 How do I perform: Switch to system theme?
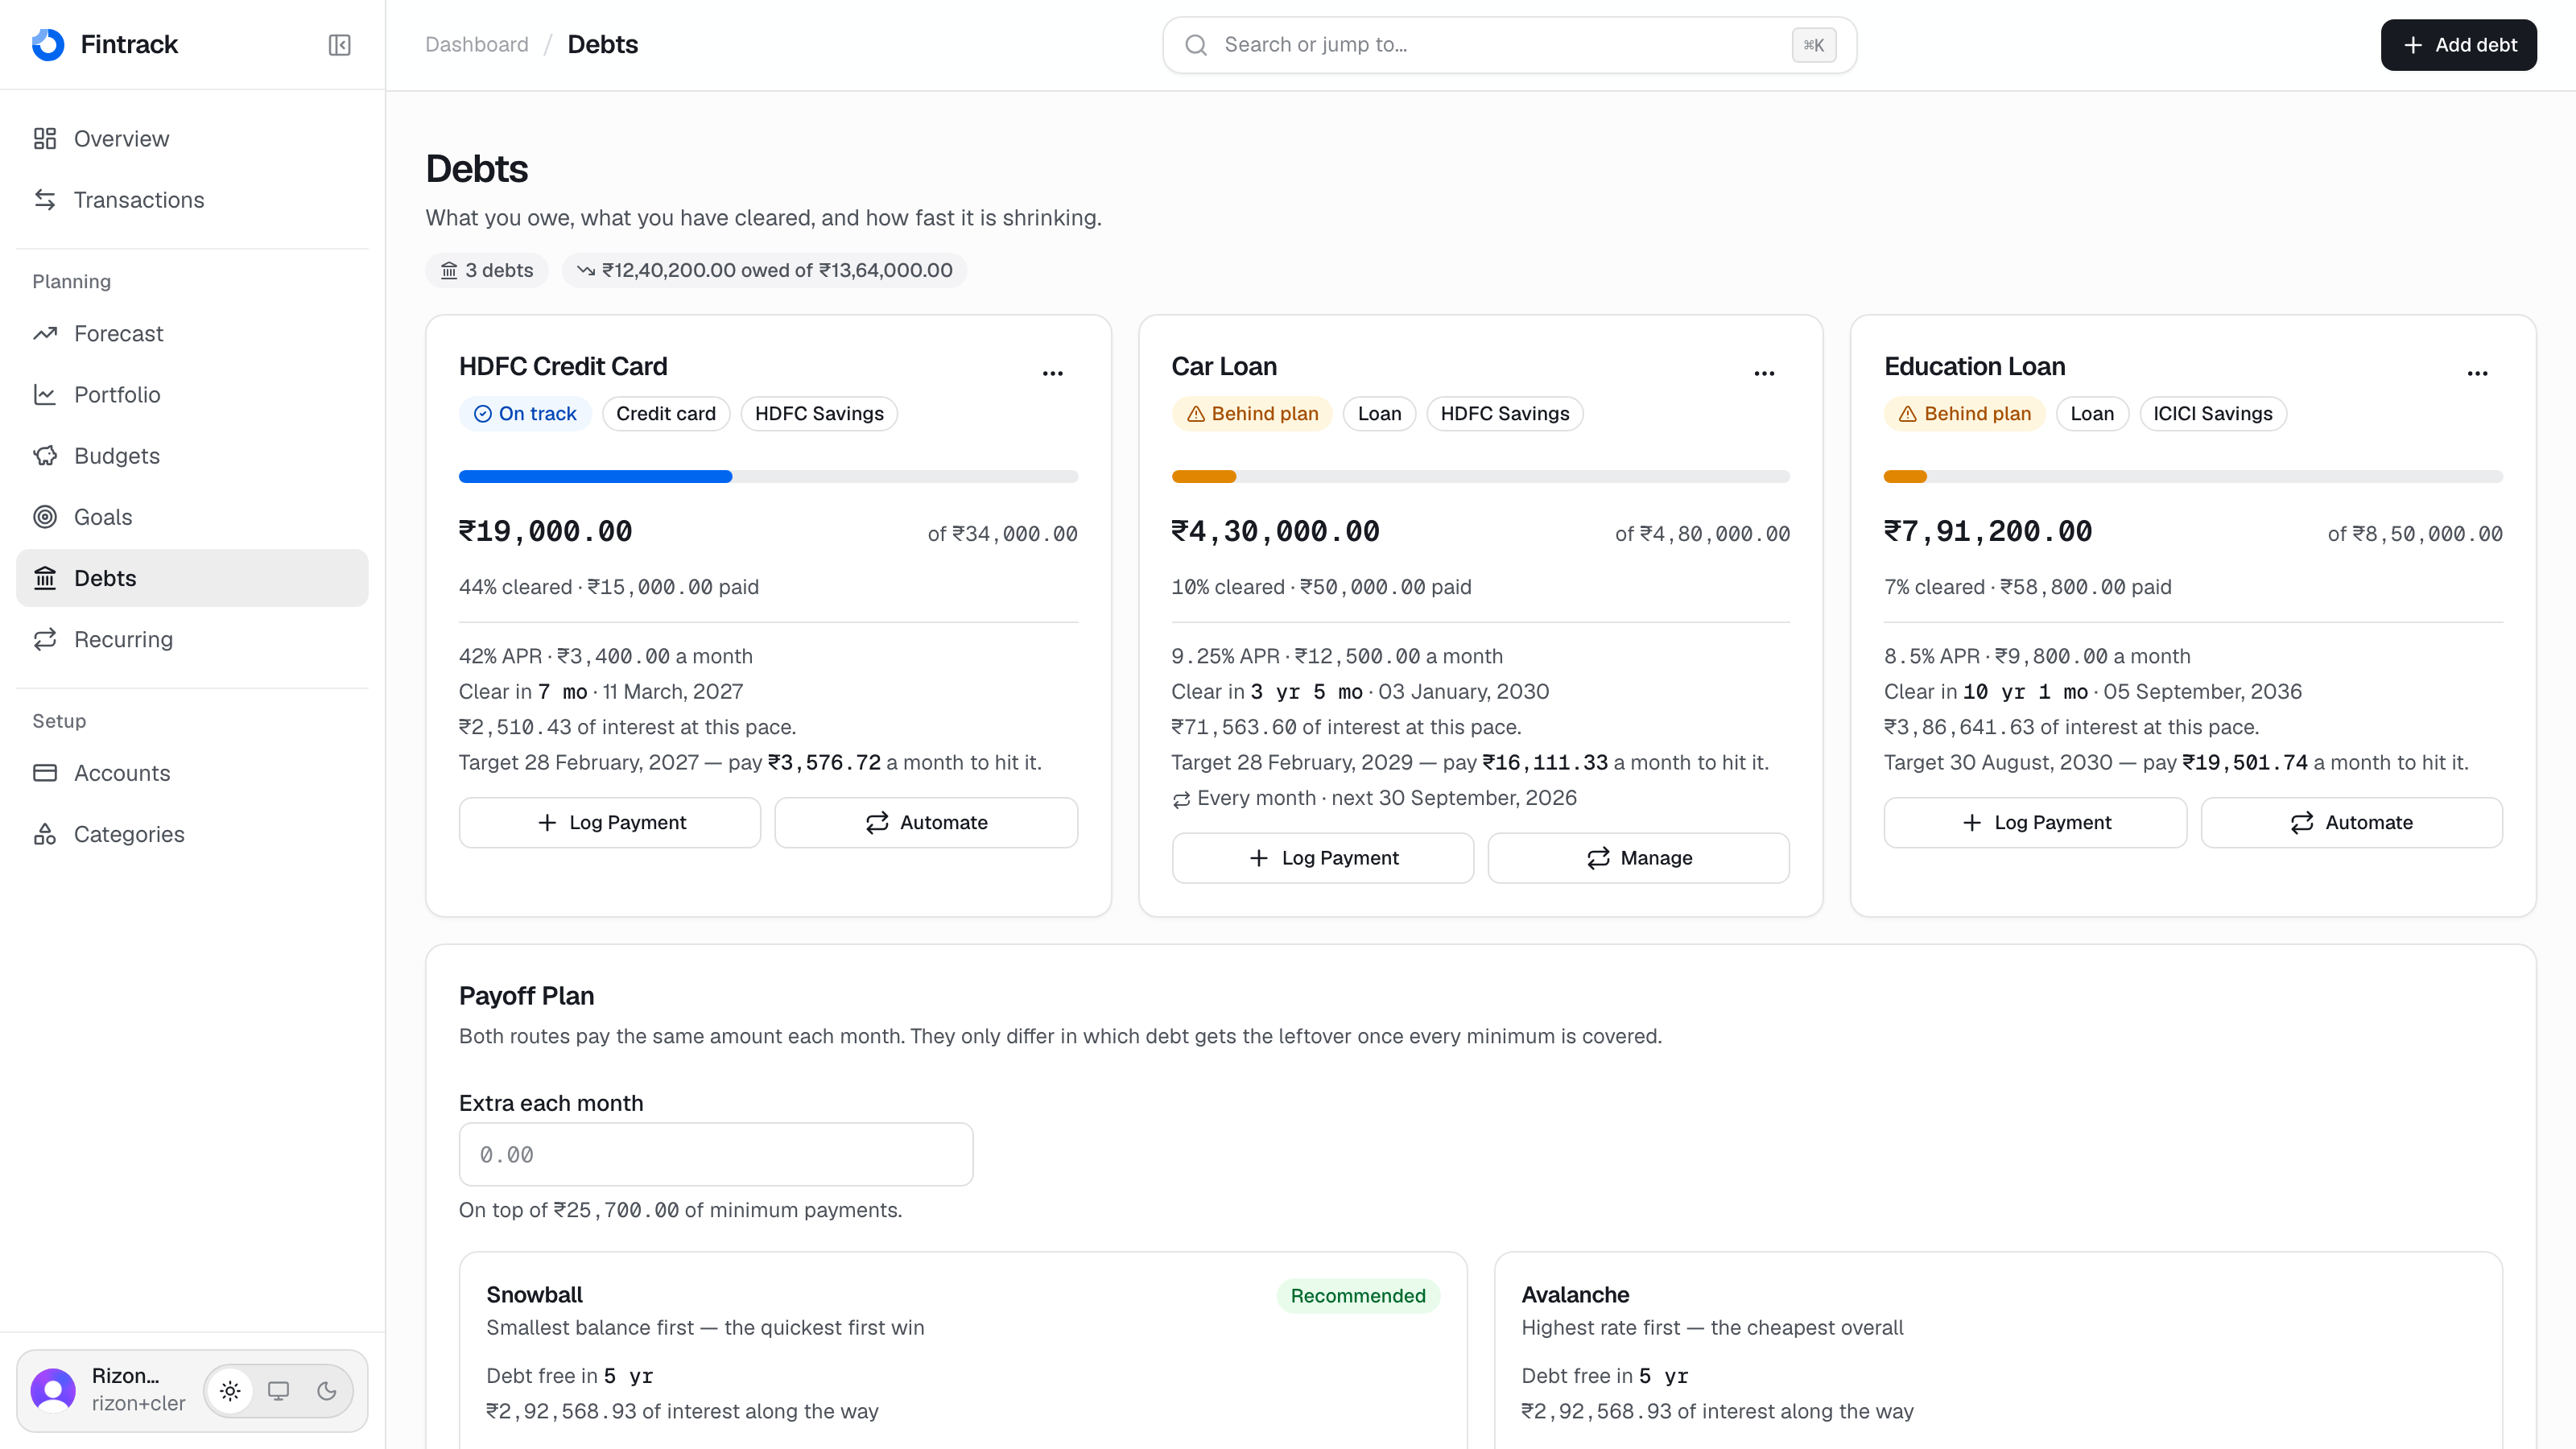click(x=278, y=1391)
